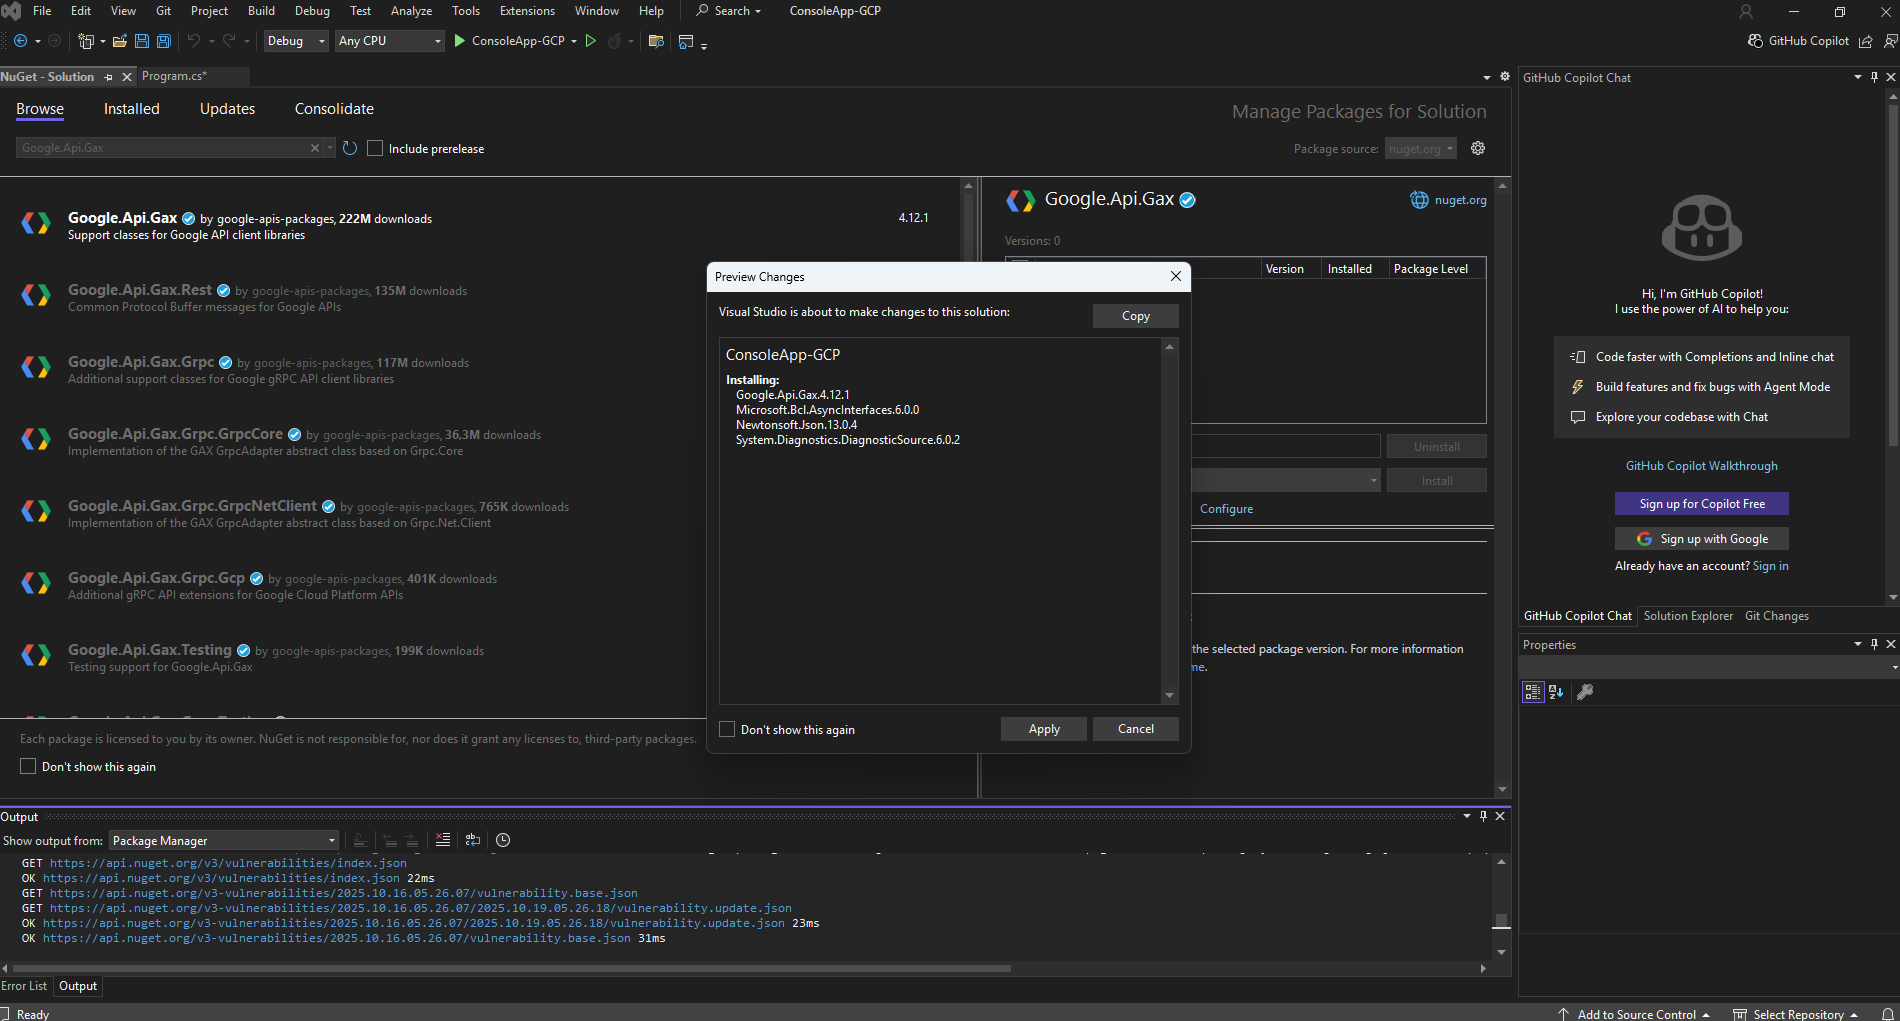Image resolution: width=1900 pixels, height=1021 pixels.
Task: Click the Save All toolbar icon
Action: click(164, 41)
